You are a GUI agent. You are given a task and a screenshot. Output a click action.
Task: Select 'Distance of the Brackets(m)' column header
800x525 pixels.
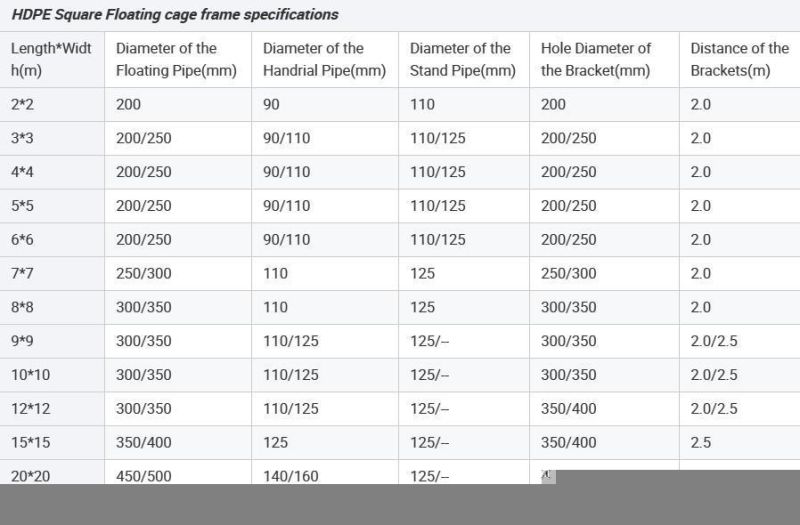[739, 59]
